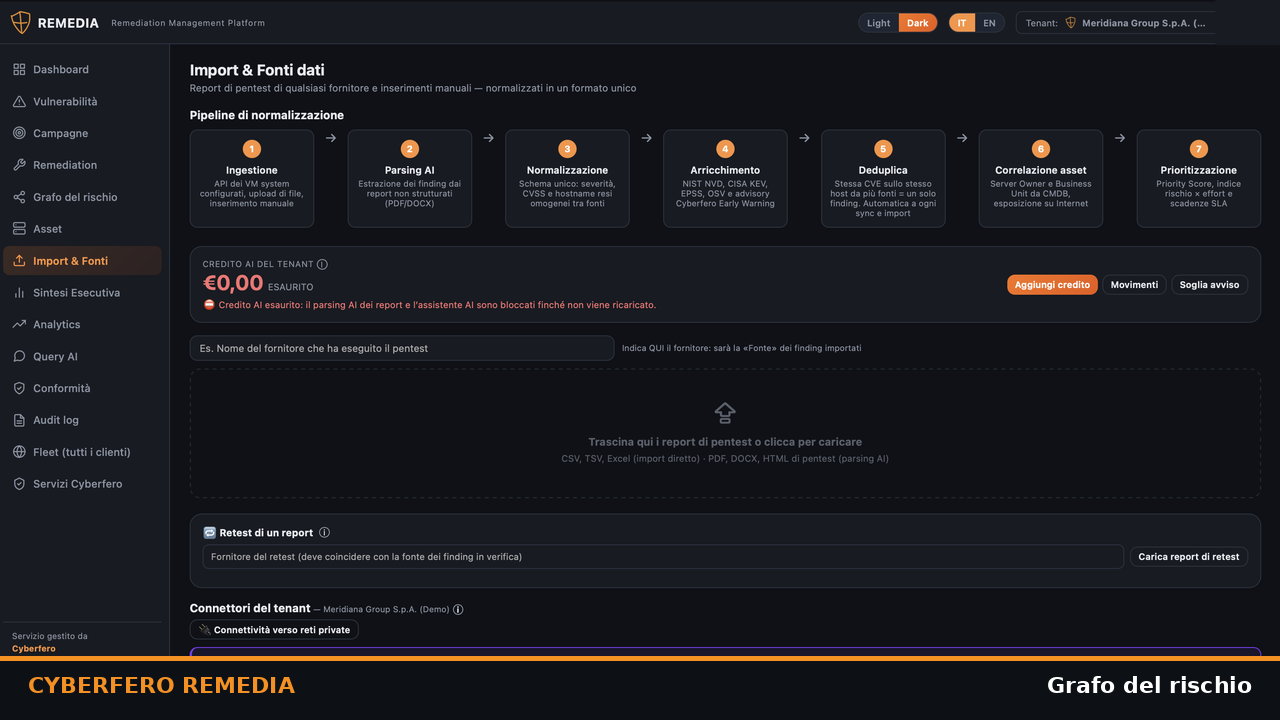Click the Sintesi Esecutiva bar chart icon
1280x720 pixels.
point(19,293)
